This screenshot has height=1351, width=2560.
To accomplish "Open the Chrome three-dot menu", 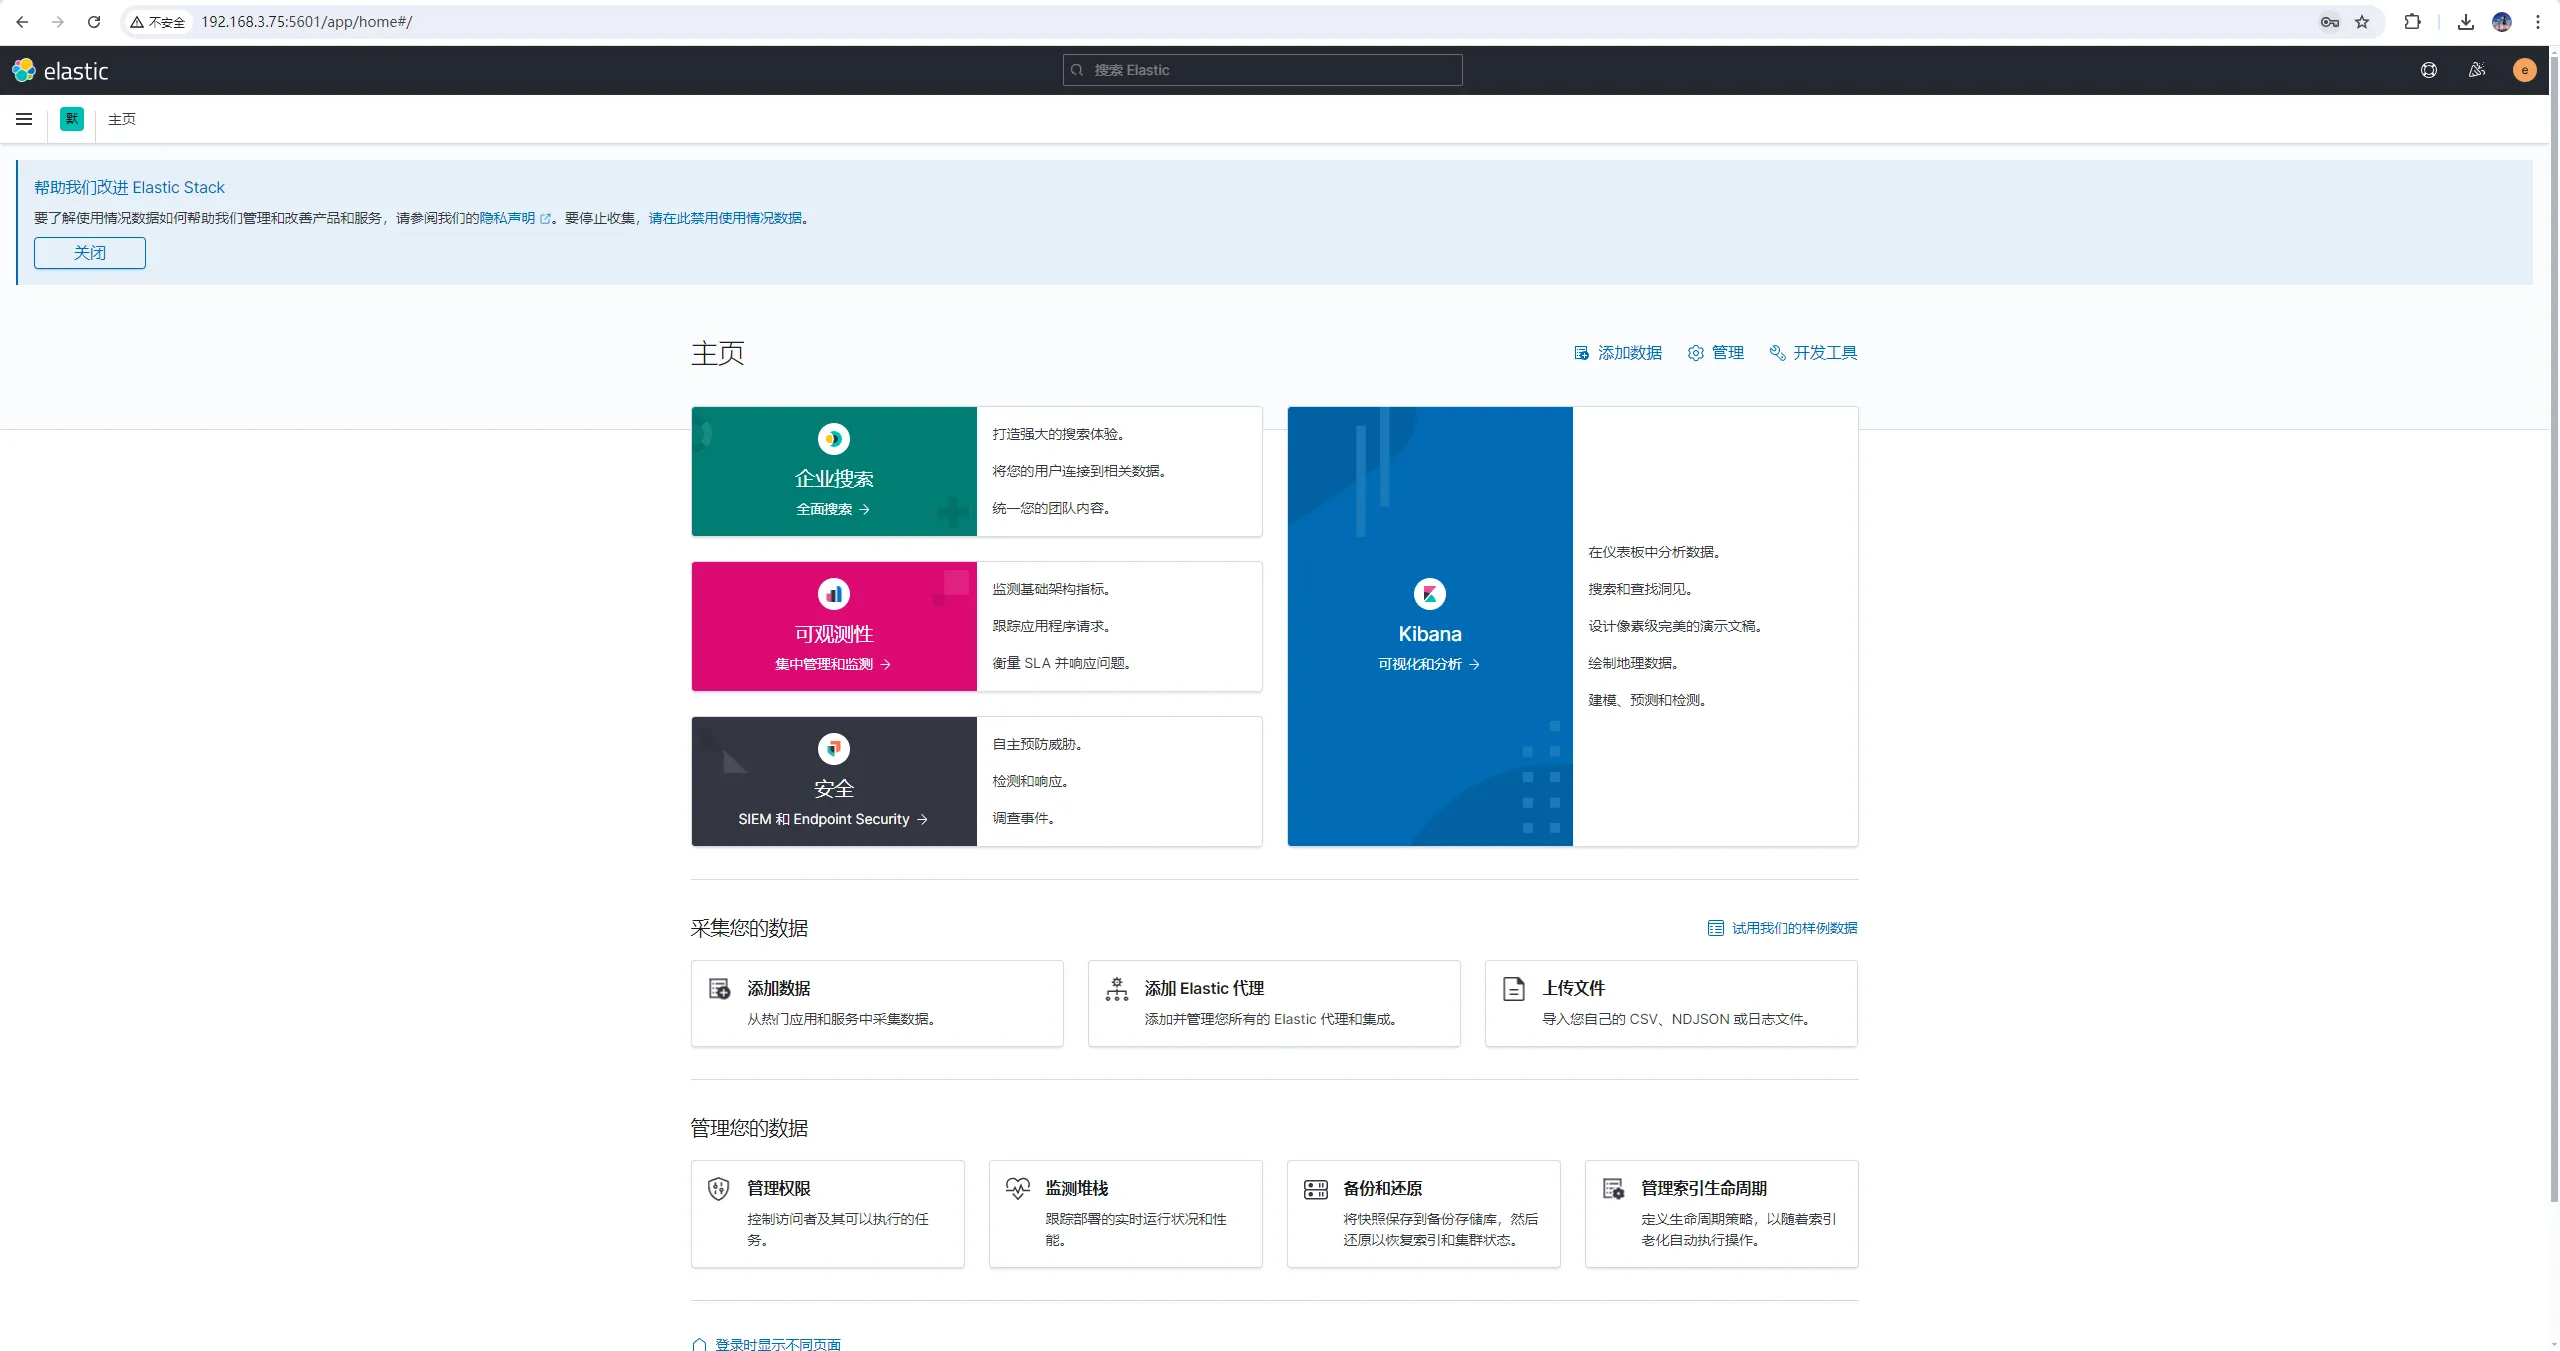I will click(x=2538, y=22).
